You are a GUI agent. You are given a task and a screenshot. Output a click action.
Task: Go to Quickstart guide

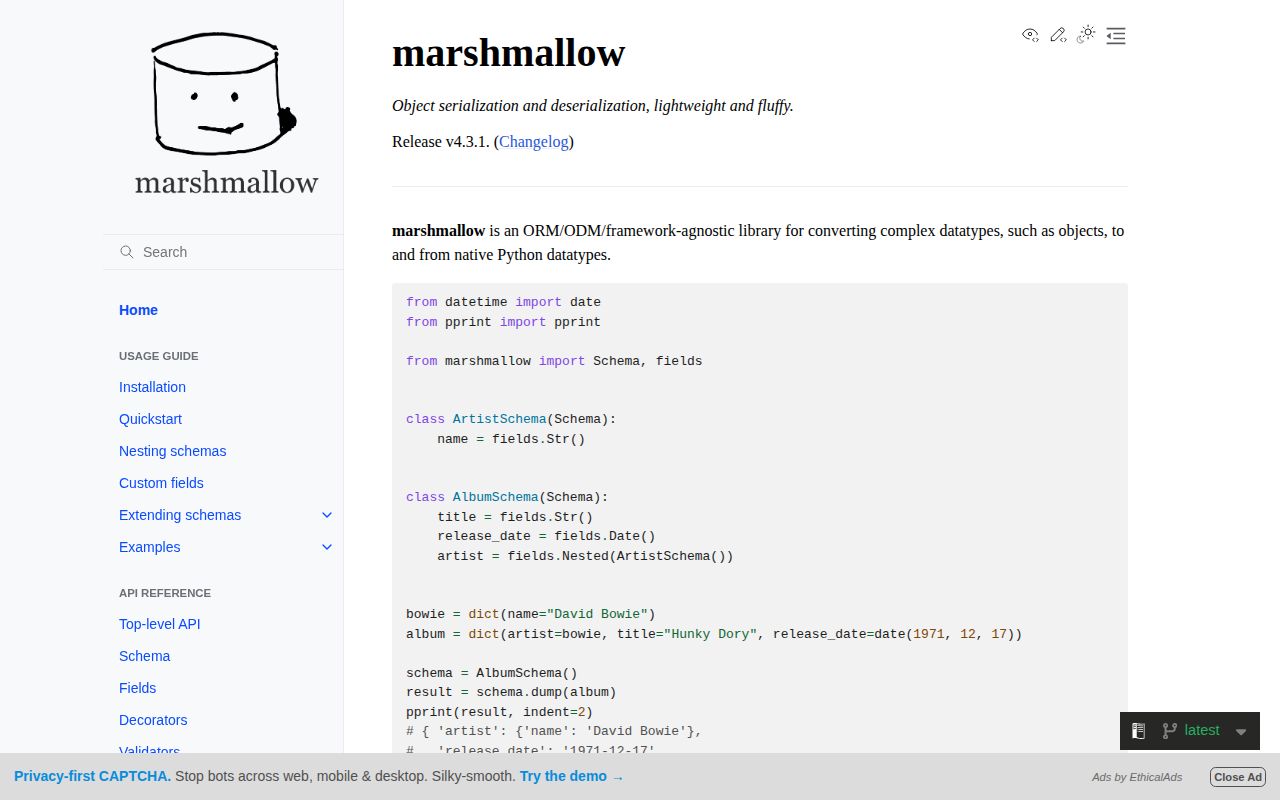pyautogui.click(x=150, y=419)
